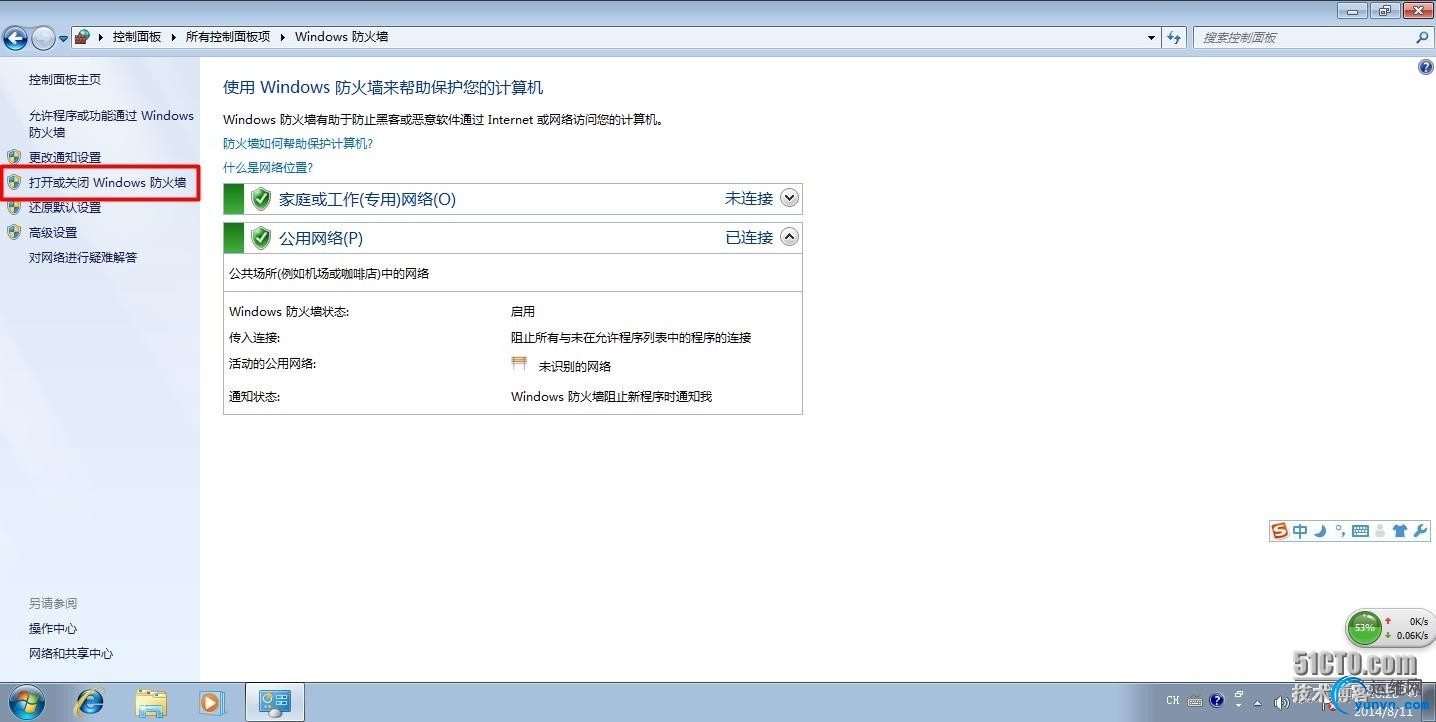Open the recent pages dropdown arrow
The height and width of the screenshot is (722, 1436).
pos(63,38)
